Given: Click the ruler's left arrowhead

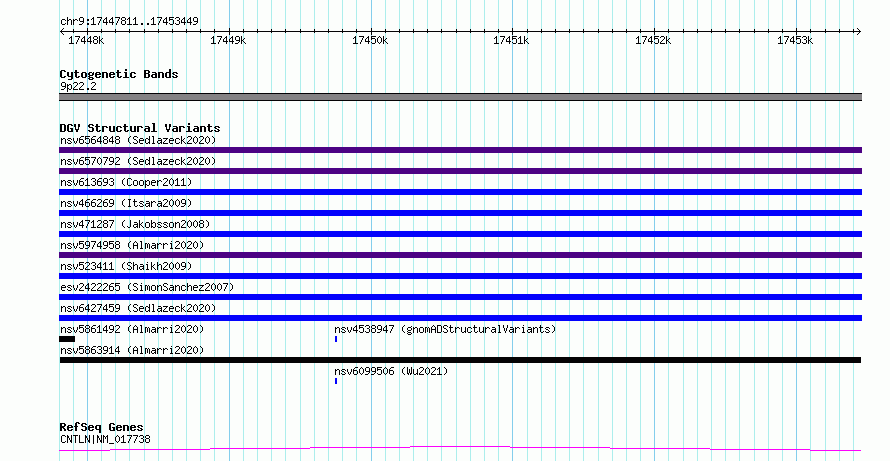Looking at the screenshot, I should (x=62, y=32).
